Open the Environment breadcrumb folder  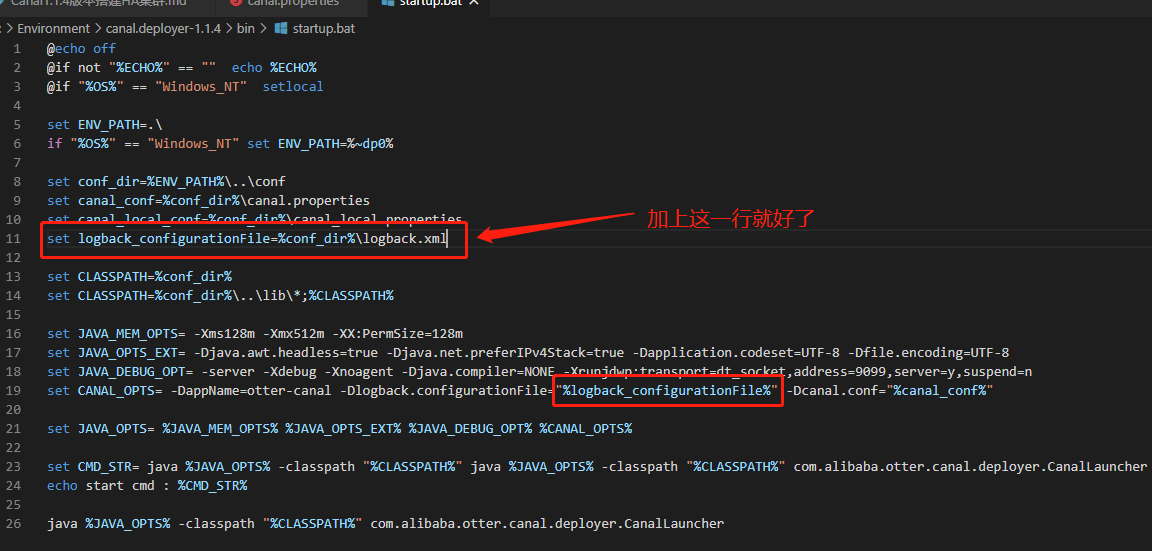(x=53, y=29)
